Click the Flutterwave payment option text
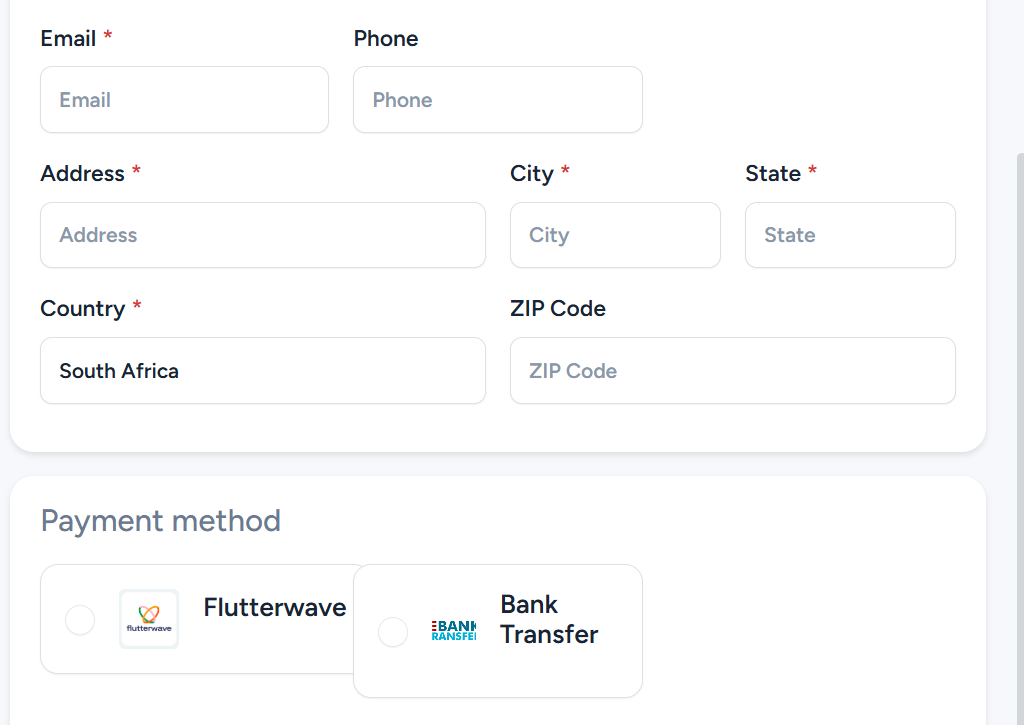Screen dimensions: 1024x725 [275, 608]
